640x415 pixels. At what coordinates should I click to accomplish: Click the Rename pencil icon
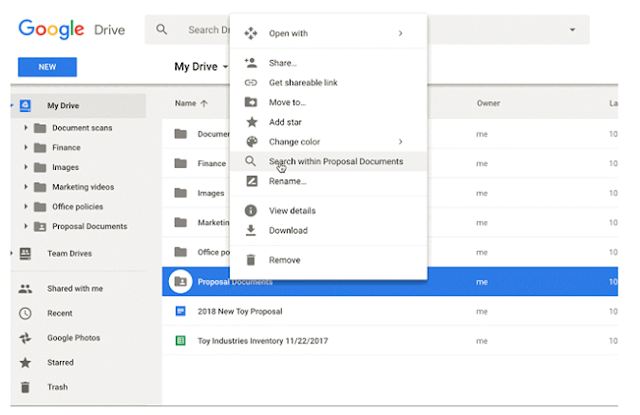[x=252, y=181]
